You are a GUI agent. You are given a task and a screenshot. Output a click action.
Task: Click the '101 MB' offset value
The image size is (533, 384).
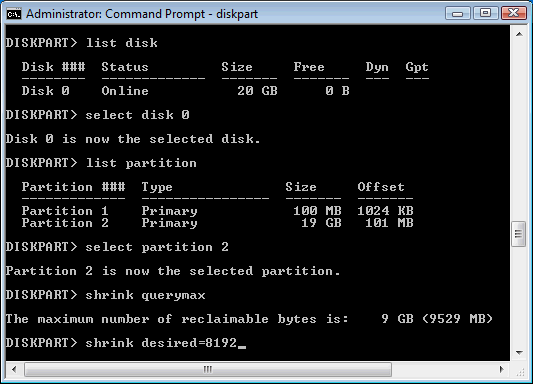(x=389, y=223)
